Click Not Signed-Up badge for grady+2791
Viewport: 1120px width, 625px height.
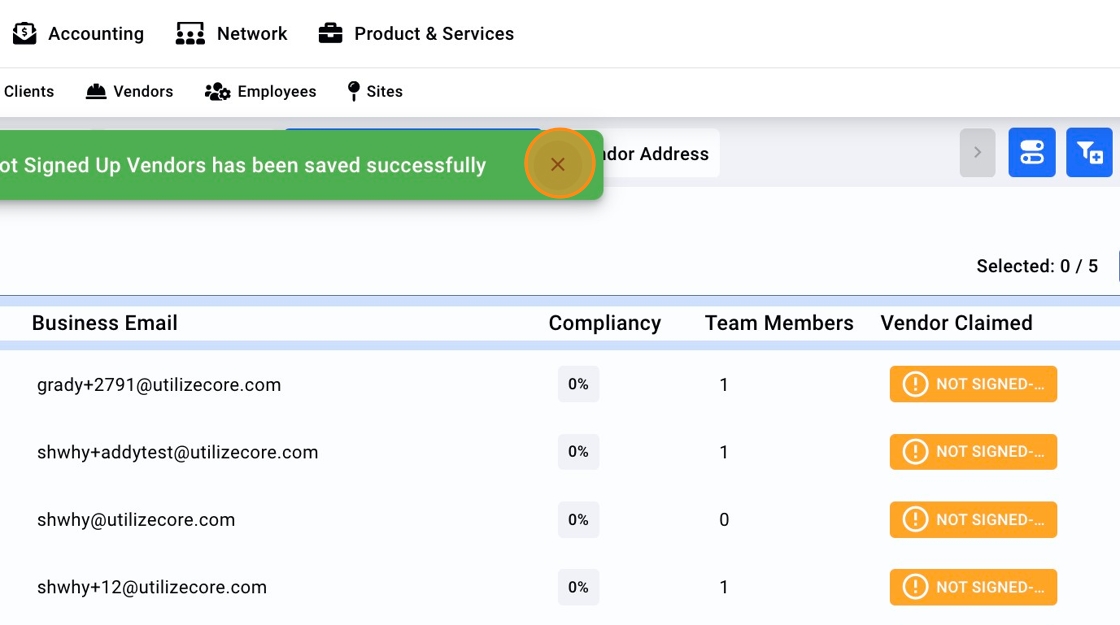coord(973,384)
